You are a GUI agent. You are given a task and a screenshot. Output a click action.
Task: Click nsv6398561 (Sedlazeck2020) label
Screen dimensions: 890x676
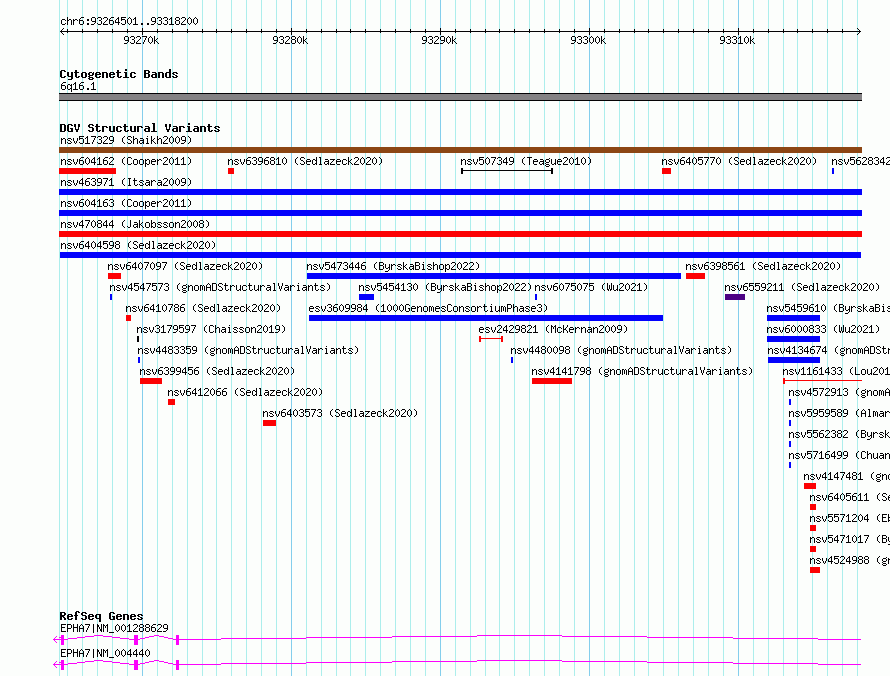click(x=763, y=266)
